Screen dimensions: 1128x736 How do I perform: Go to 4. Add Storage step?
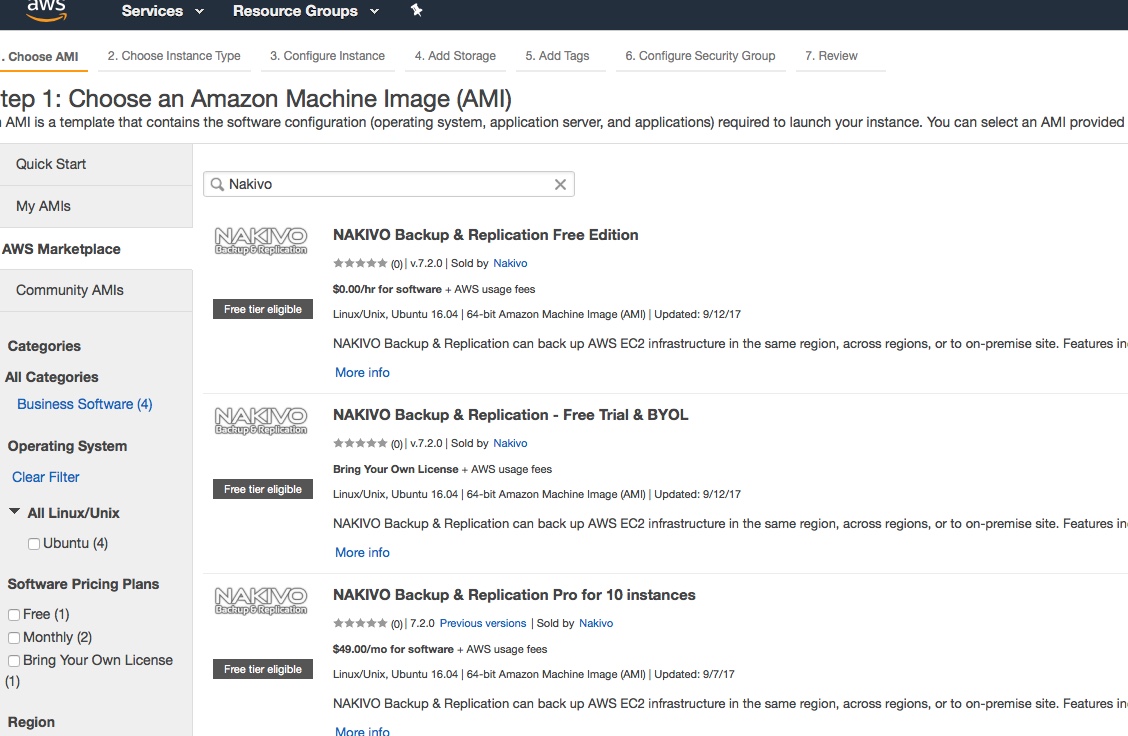point(455,56)
